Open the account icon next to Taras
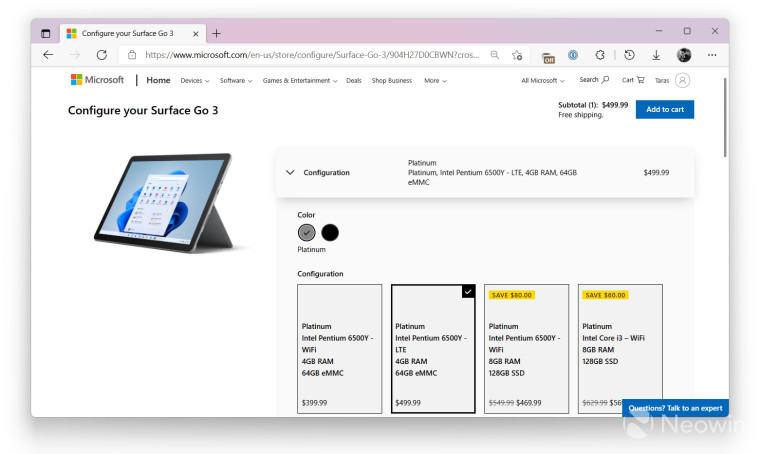 point(682,80)
